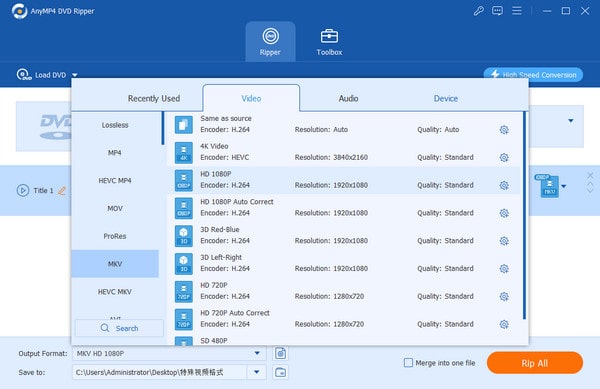The image size is (600, 389).
Task: Open the output folder icon beside Save to
Action: 280,372
